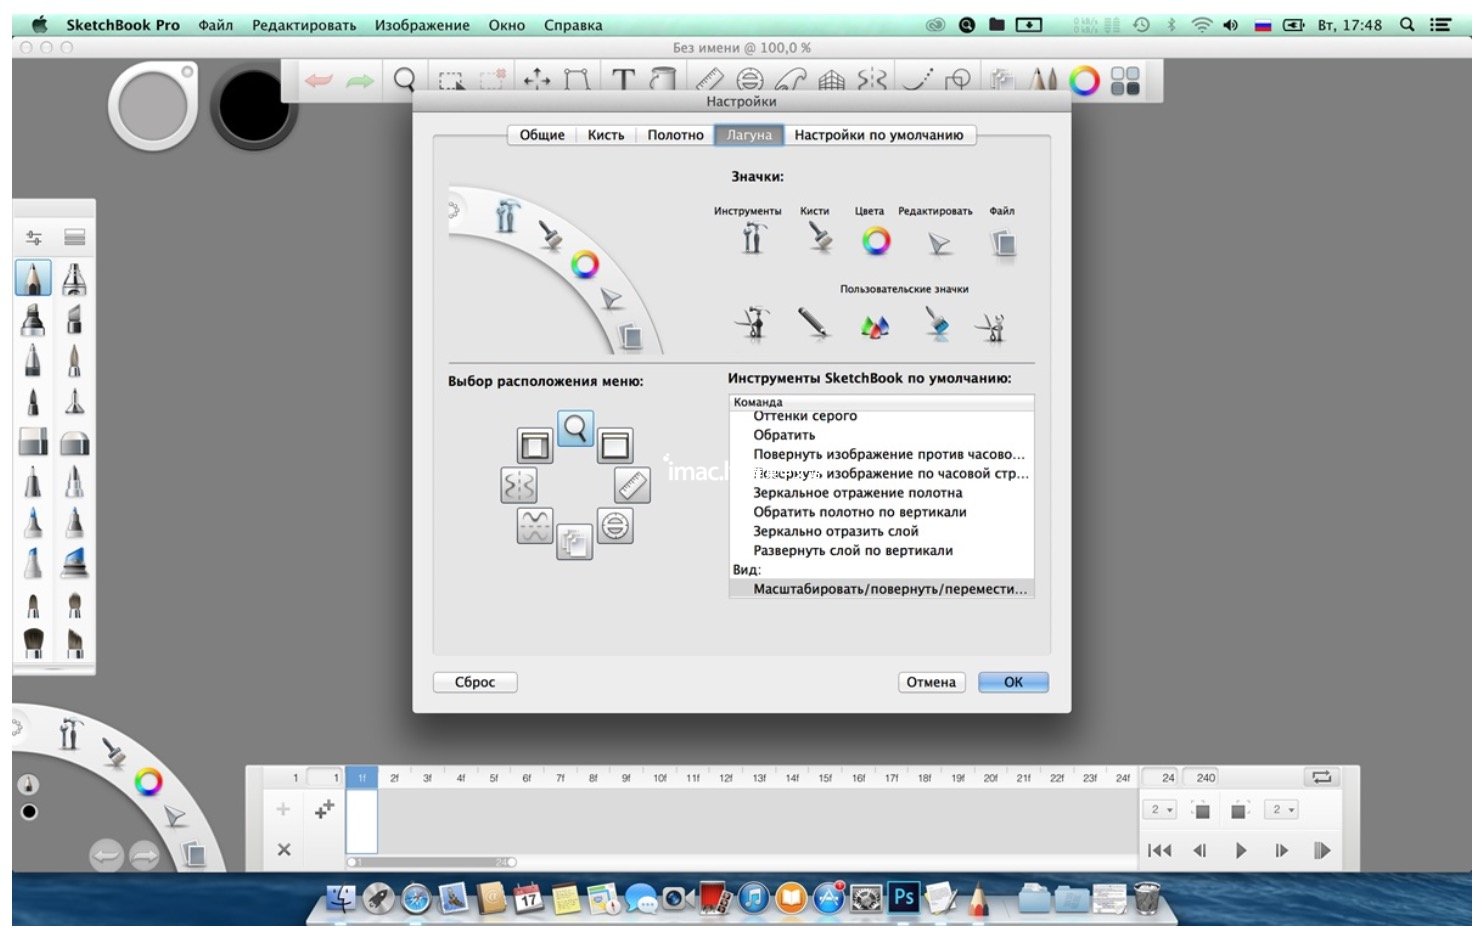This screenshot has width=1484, height=942.
Task: Click the gray brush puck
Action: 153,105
